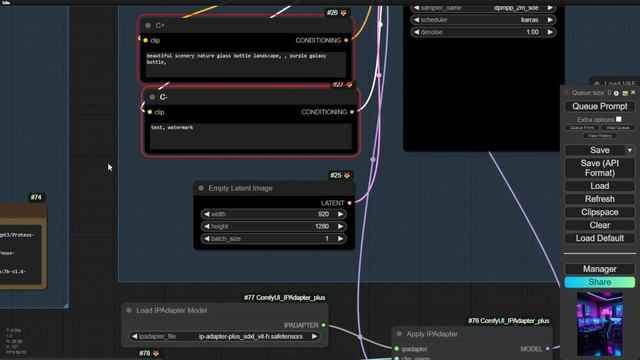Click the Queue Front button
Viewport: 640px width, 360px height.
582,128
